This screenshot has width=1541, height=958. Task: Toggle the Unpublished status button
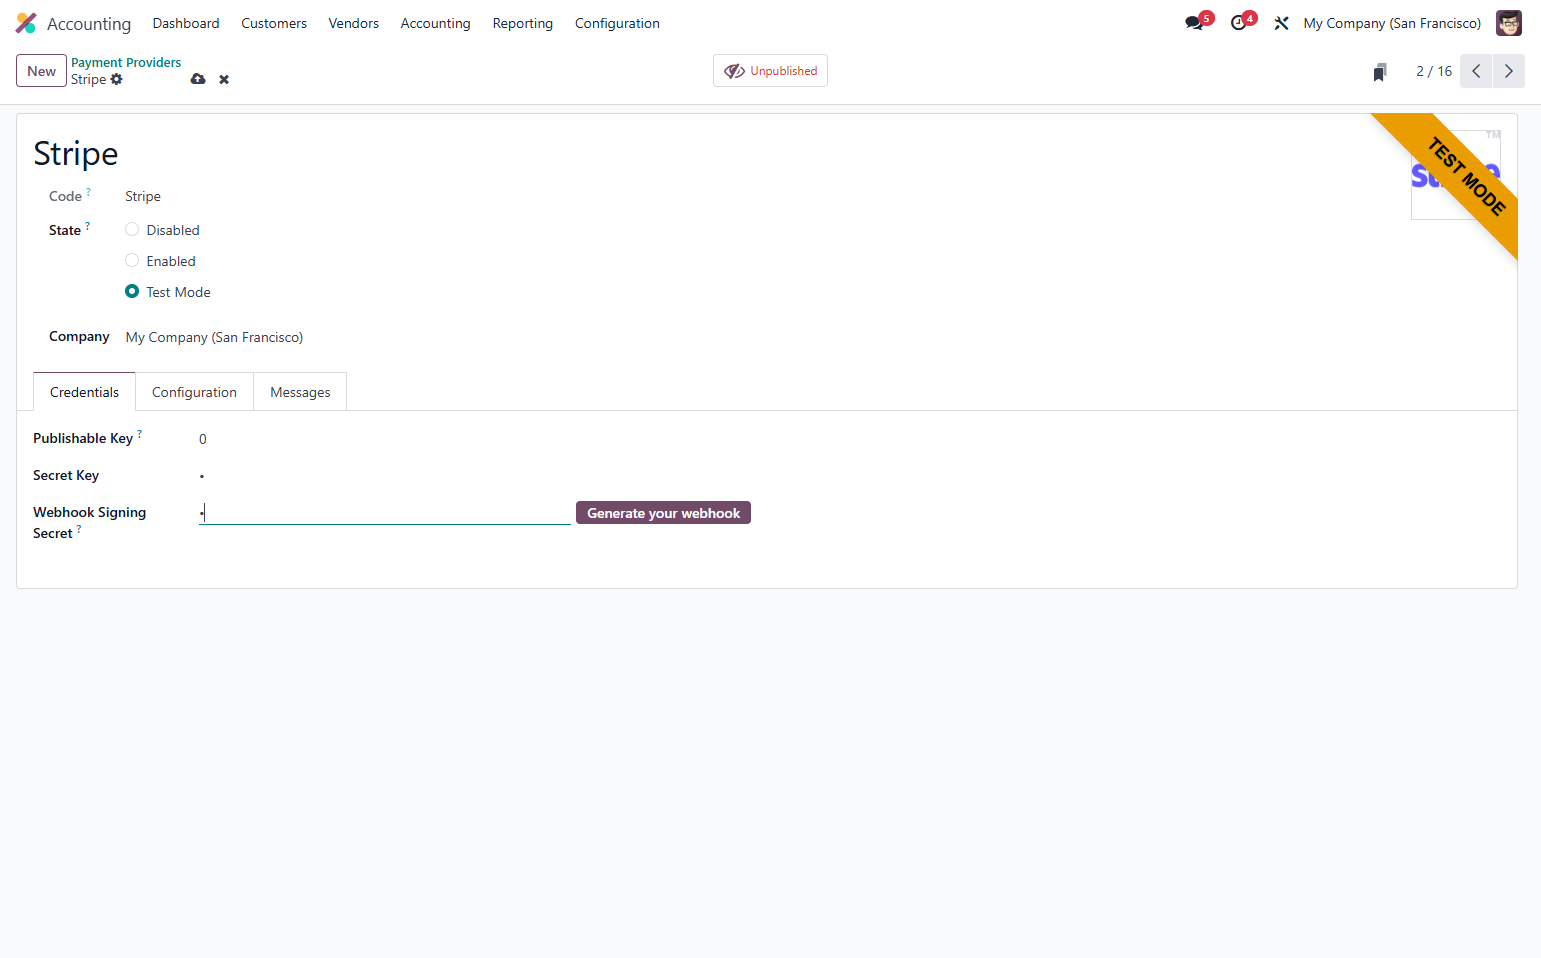pos(770,71)
